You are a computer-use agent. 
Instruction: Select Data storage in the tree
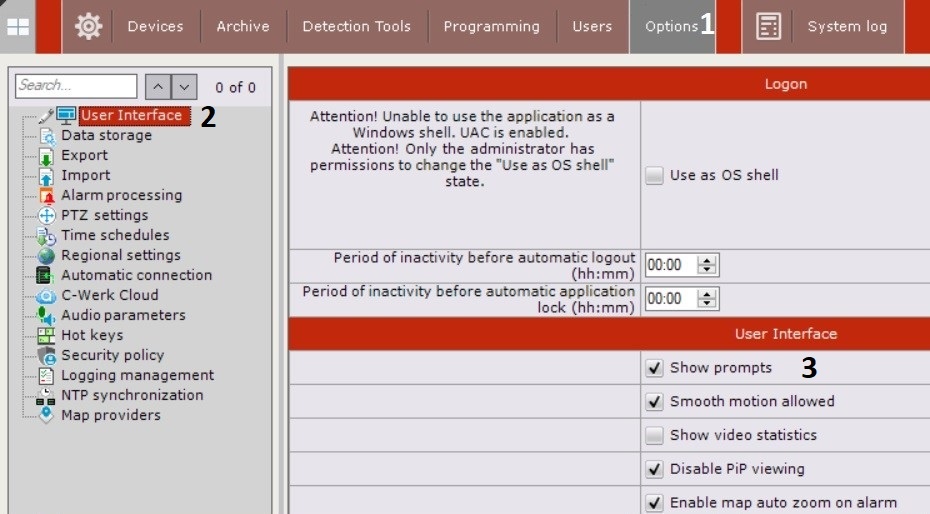[x=106, y=135]
